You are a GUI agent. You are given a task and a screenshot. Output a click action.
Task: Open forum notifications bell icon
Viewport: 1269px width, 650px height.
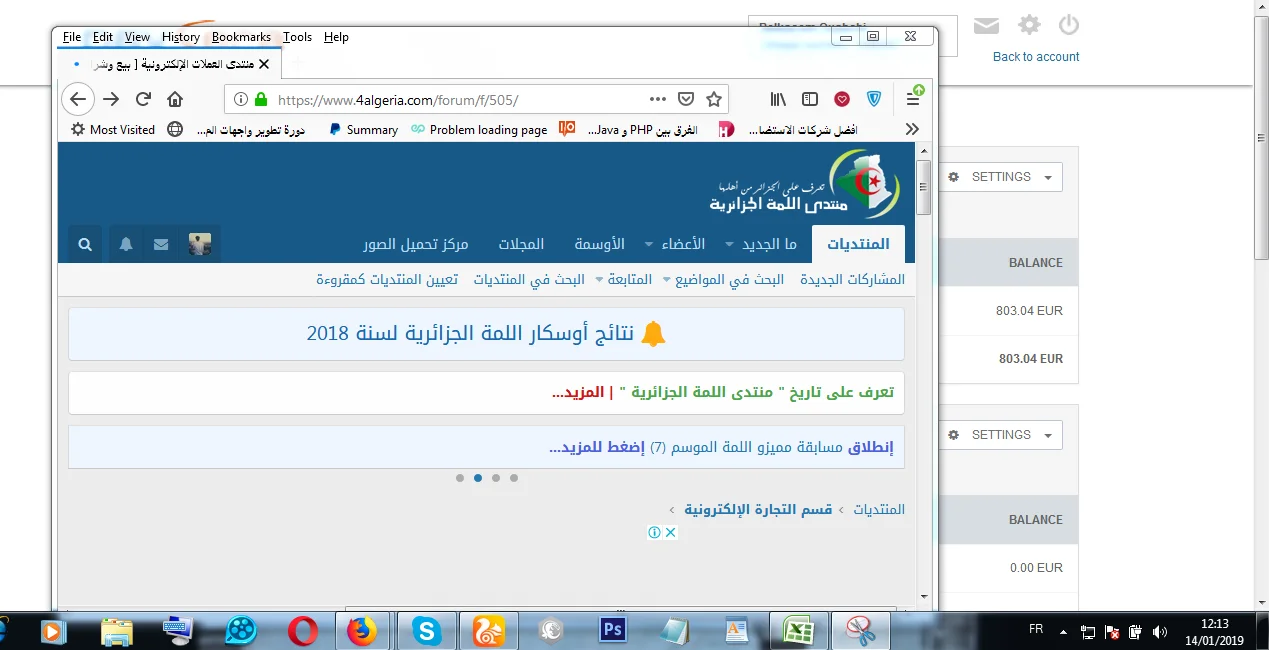tap(126, 244)
